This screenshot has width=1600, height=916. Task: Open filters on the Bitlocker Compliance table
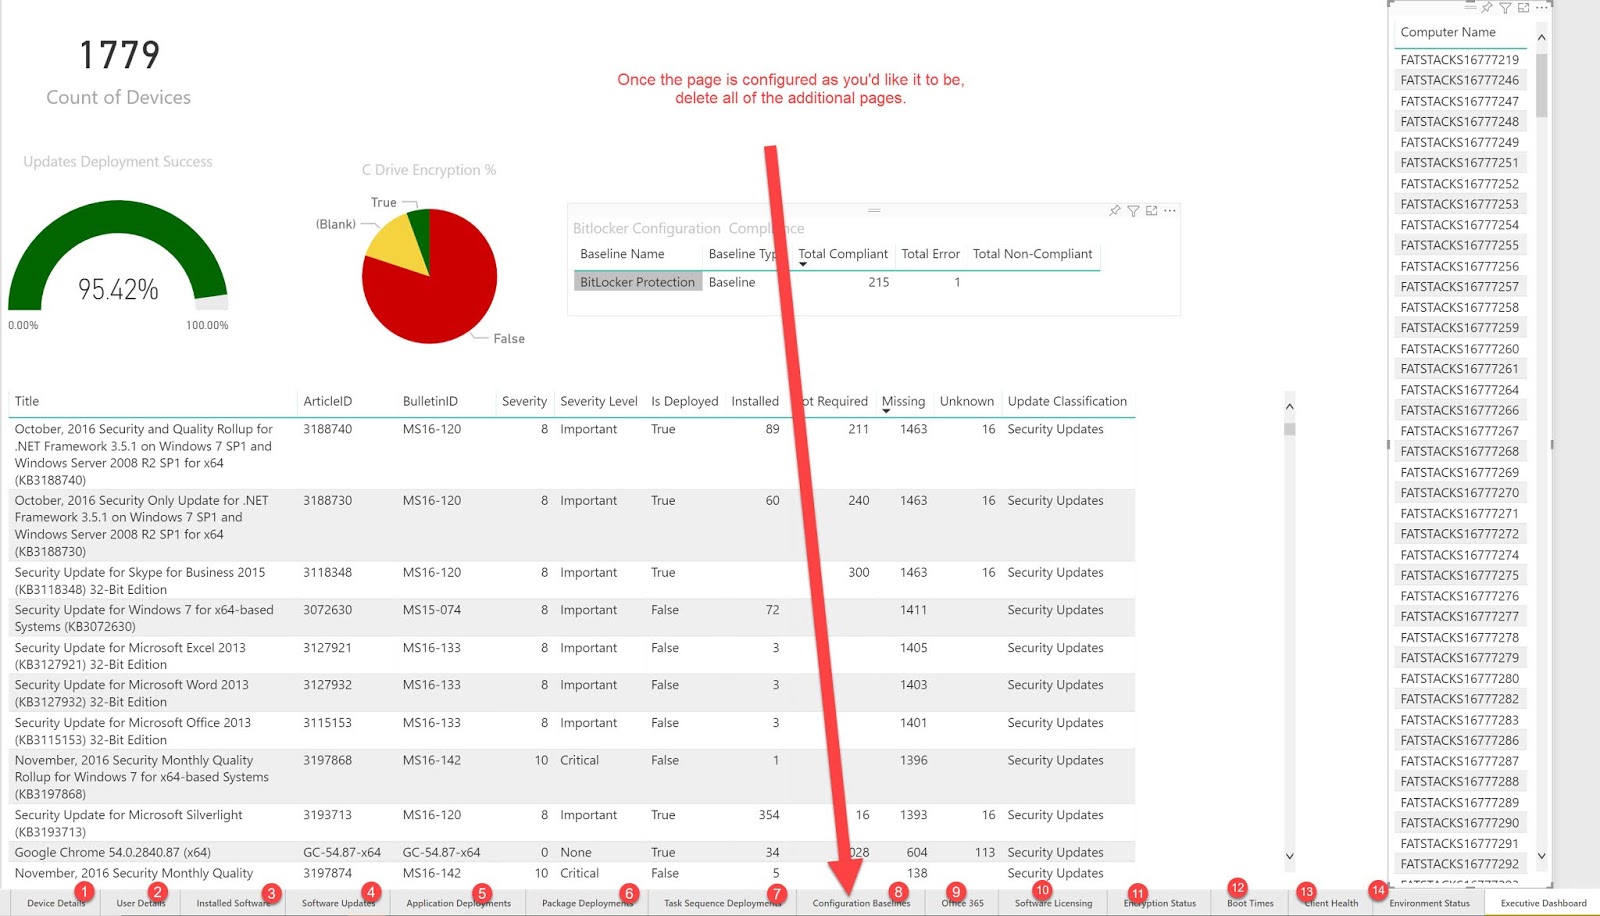coord(1133,211)
